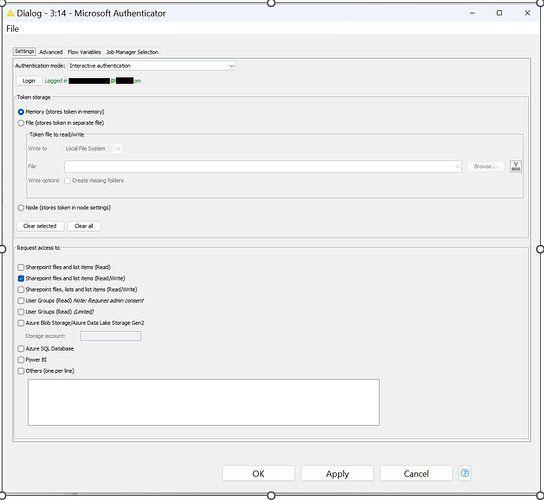
Task: Enable Others (one per line) checkbox
Action: [21, 371]
